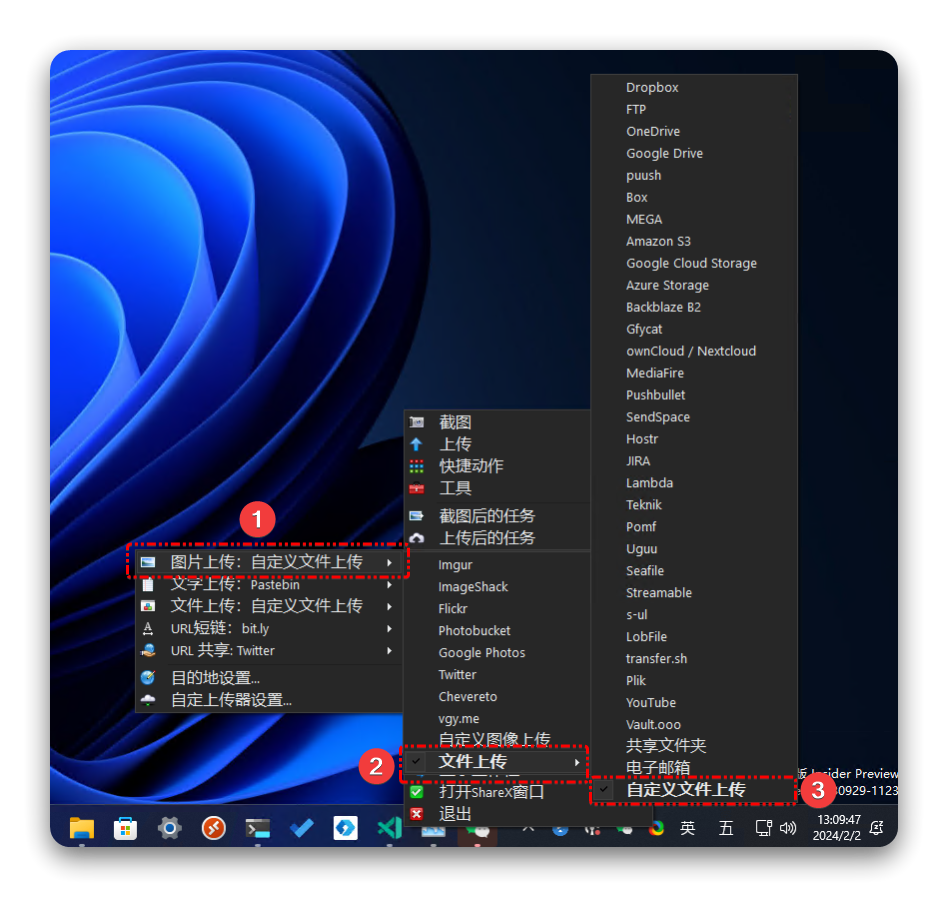Choose Azure Storage uploader
This screenshot has width=948, height=897.
pos(667,285)
